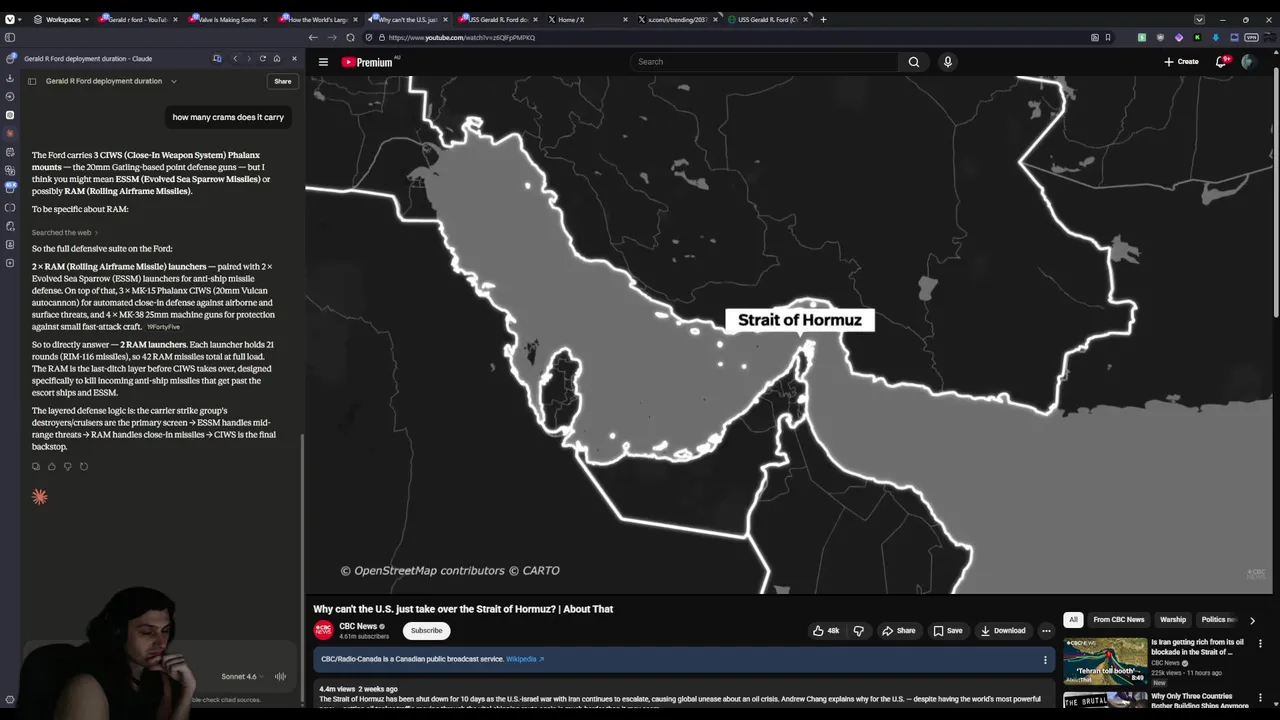Open the CBC info banner options menu
The image size is (1280, 720).
[x=1045, y=660]
